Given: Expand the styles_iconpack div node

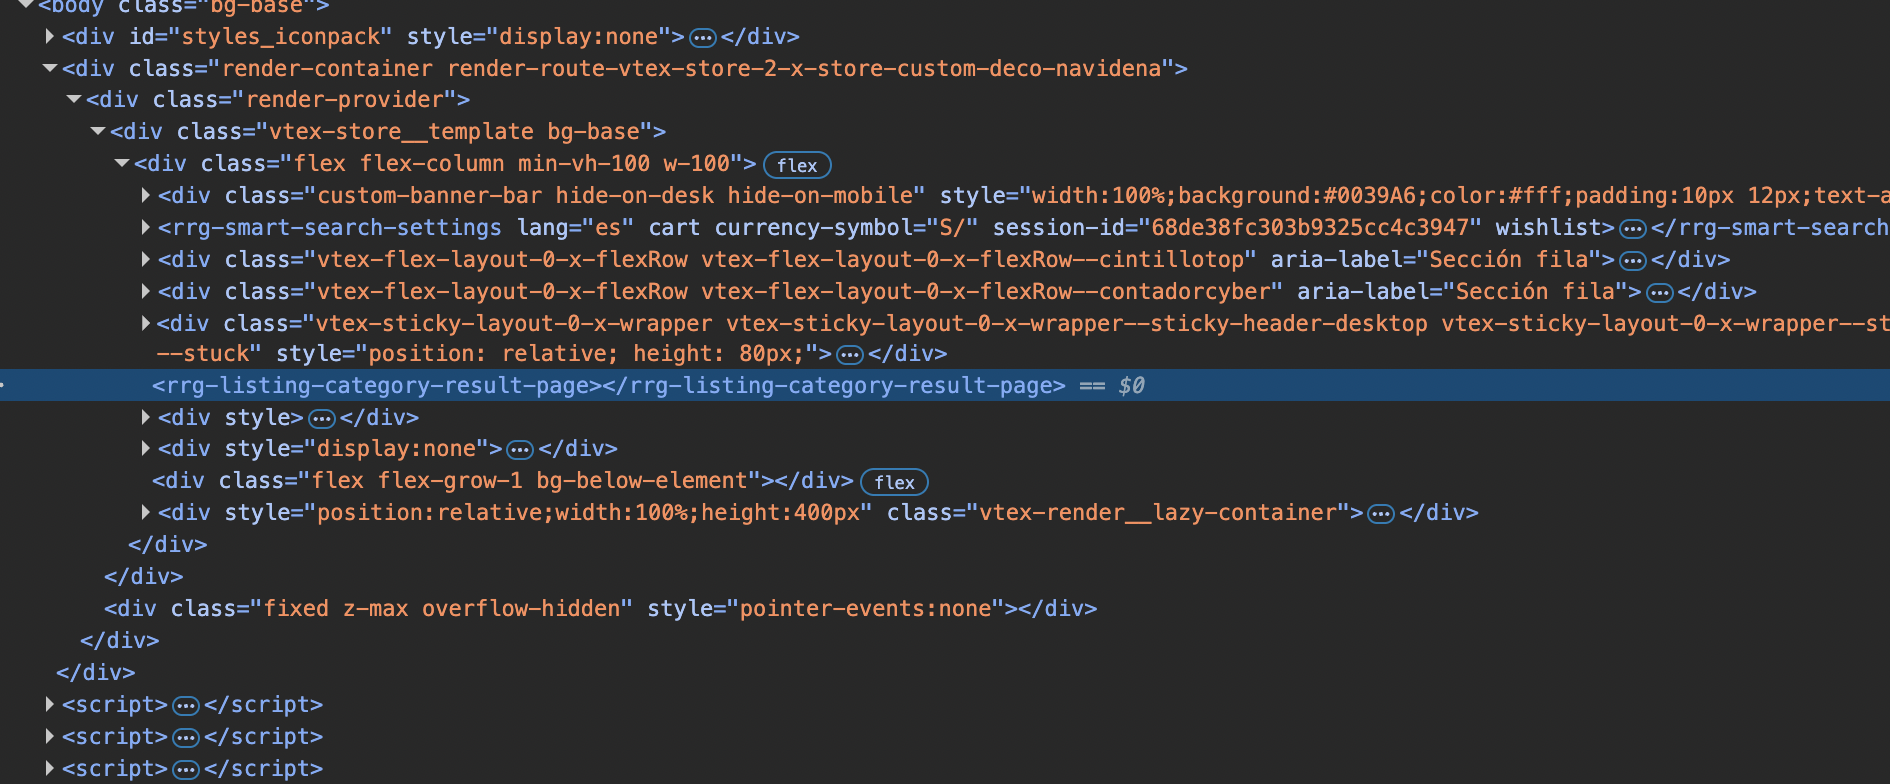Looking at the screenshot, I should coord(50,37).
